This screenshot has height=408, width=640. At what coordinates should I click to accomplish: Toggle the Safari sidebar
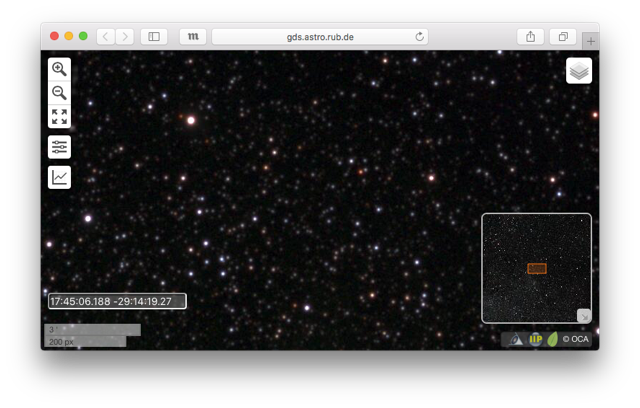point(154,36)
